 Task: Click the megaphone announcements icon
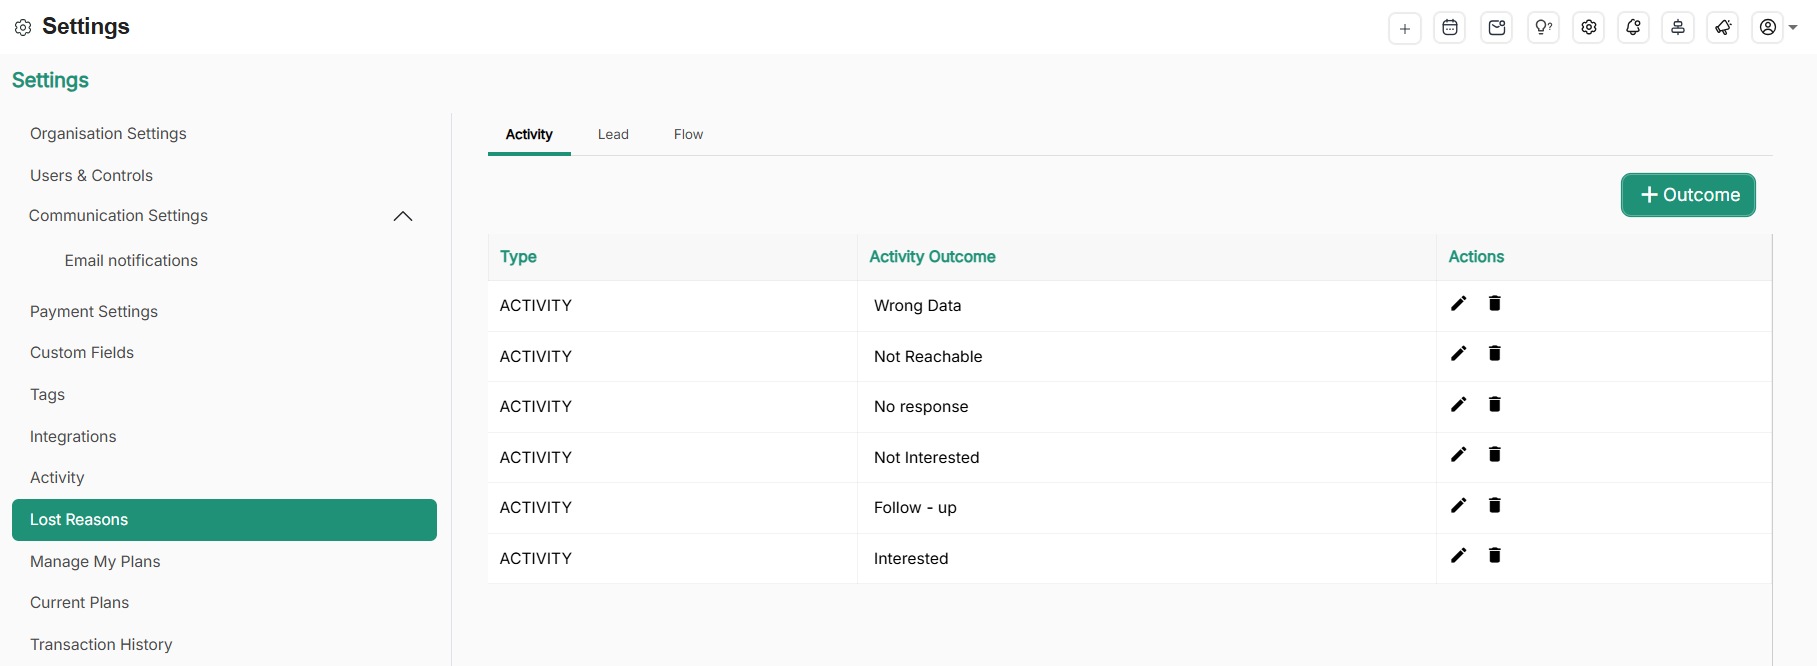1723,28
